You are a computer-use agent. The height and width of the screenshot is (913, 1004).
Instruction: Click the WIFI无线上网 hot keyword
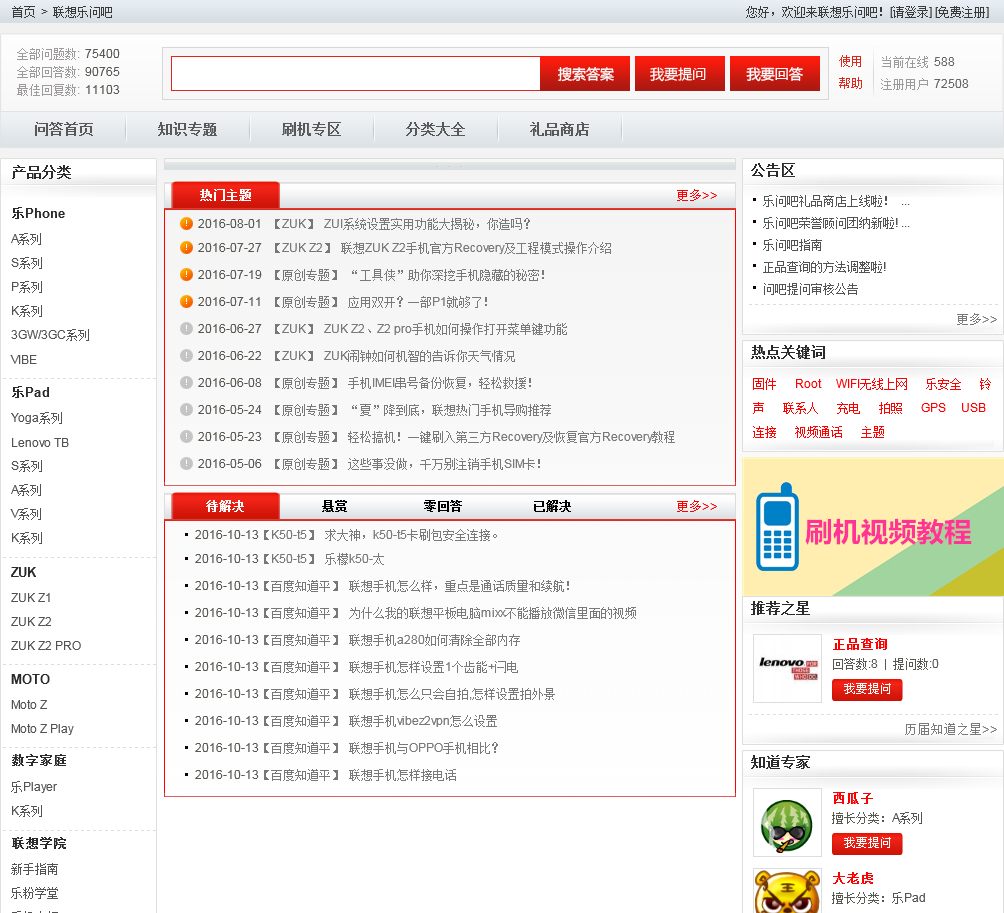[x=871, y=384]
